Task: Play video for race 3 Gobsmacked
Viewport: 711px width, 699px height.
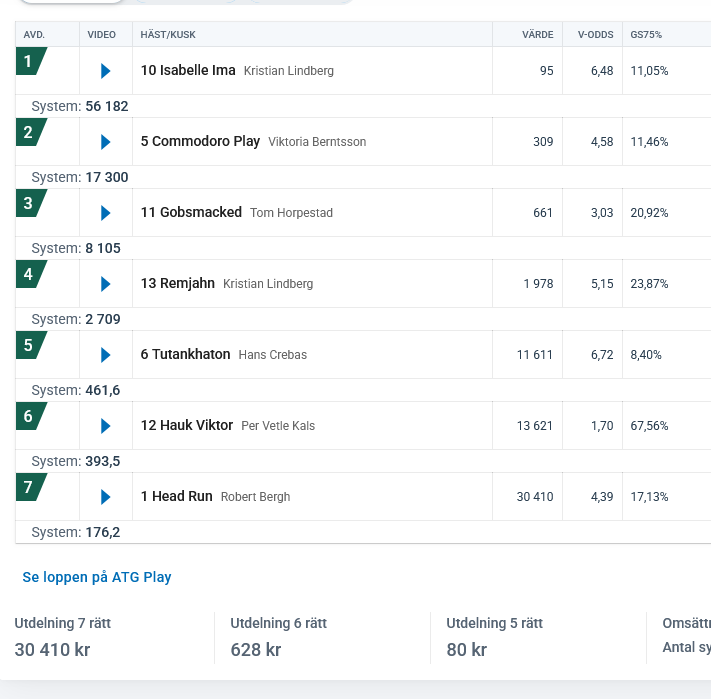Action: (106, 213)
